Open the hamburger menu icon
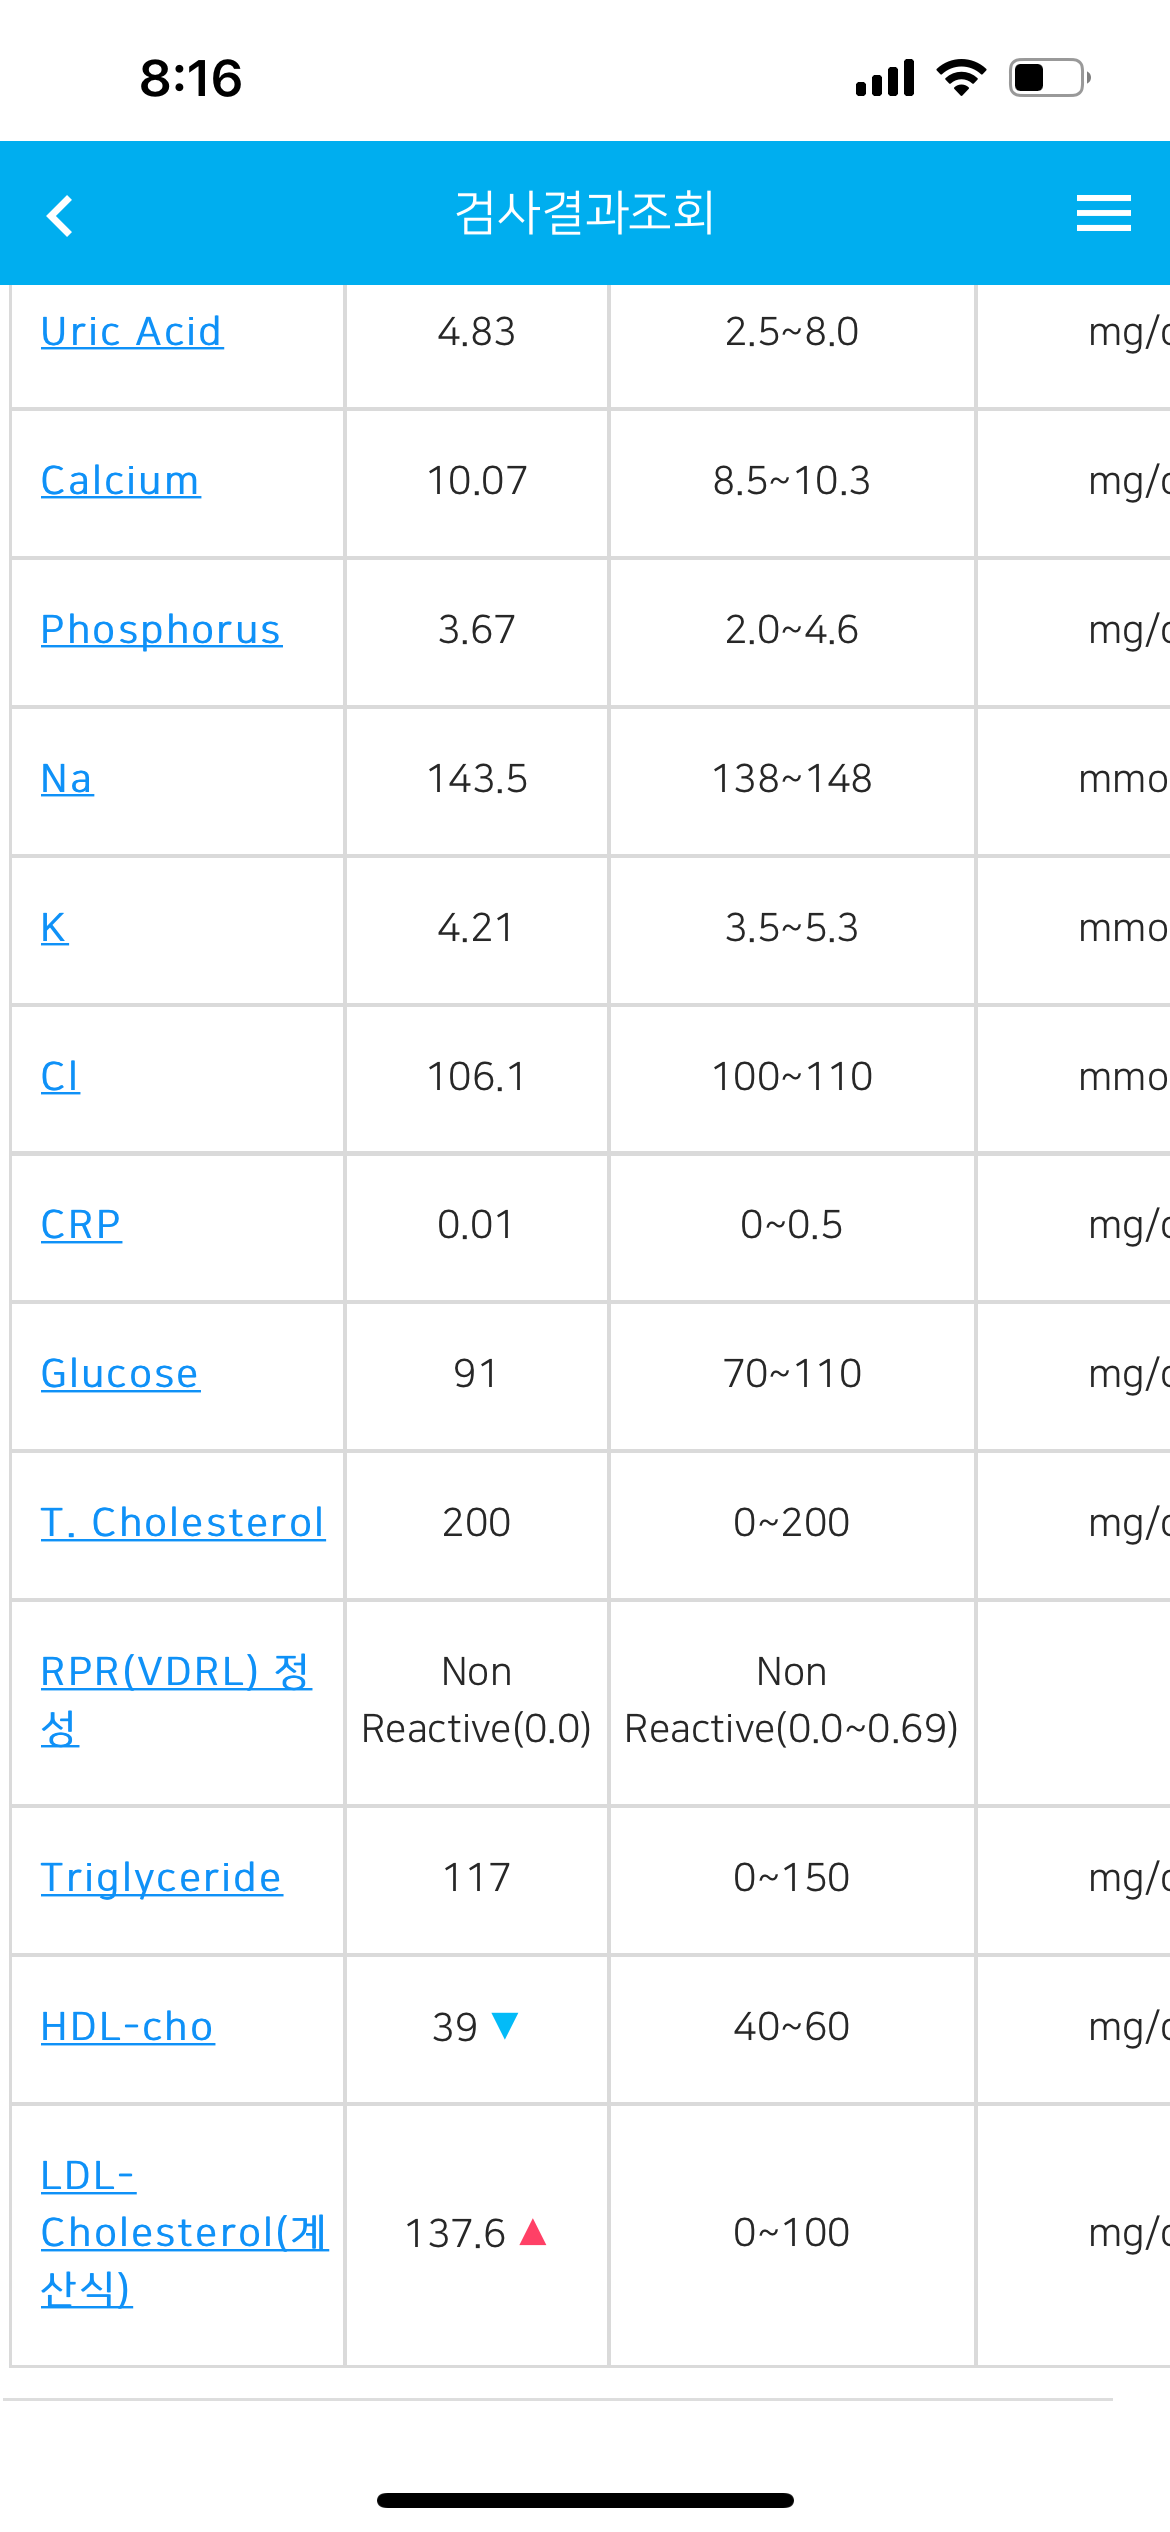The width and height of the screenshot is (1170, 2532). pos(1103,213)
